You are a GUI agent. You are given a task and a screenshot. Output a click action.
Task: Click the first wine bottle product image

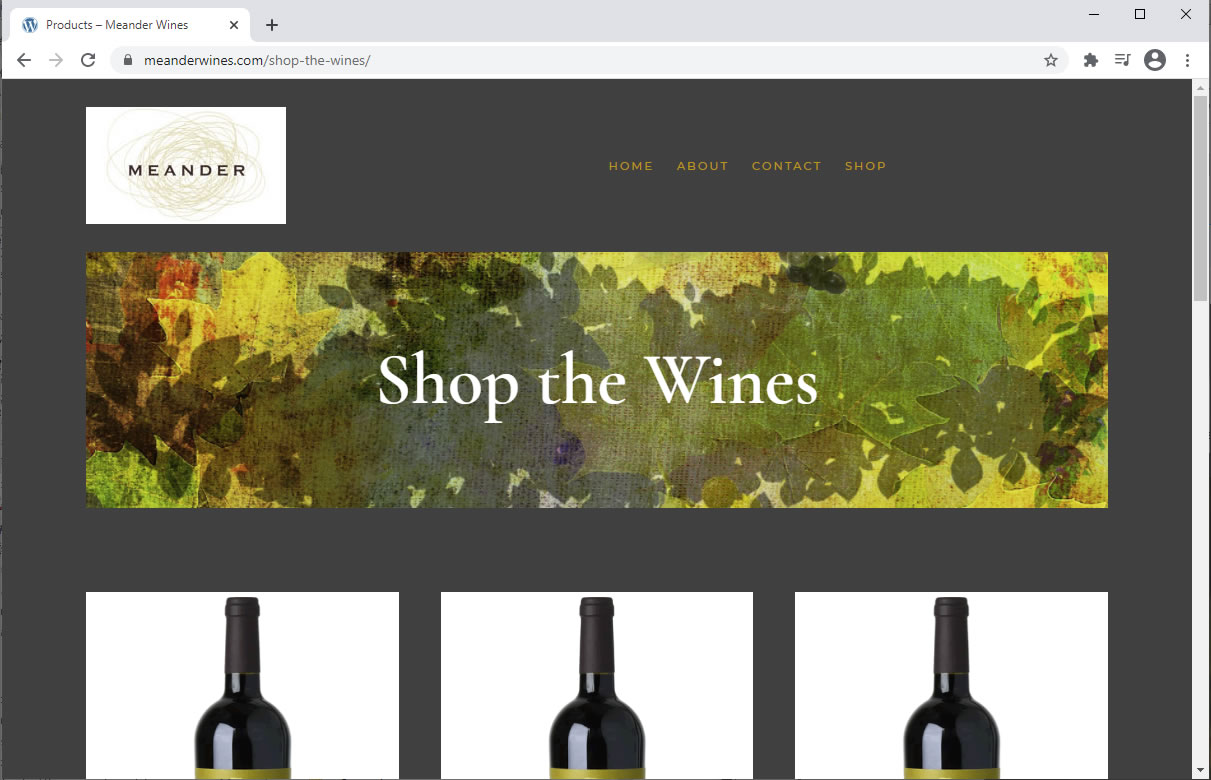242,686
